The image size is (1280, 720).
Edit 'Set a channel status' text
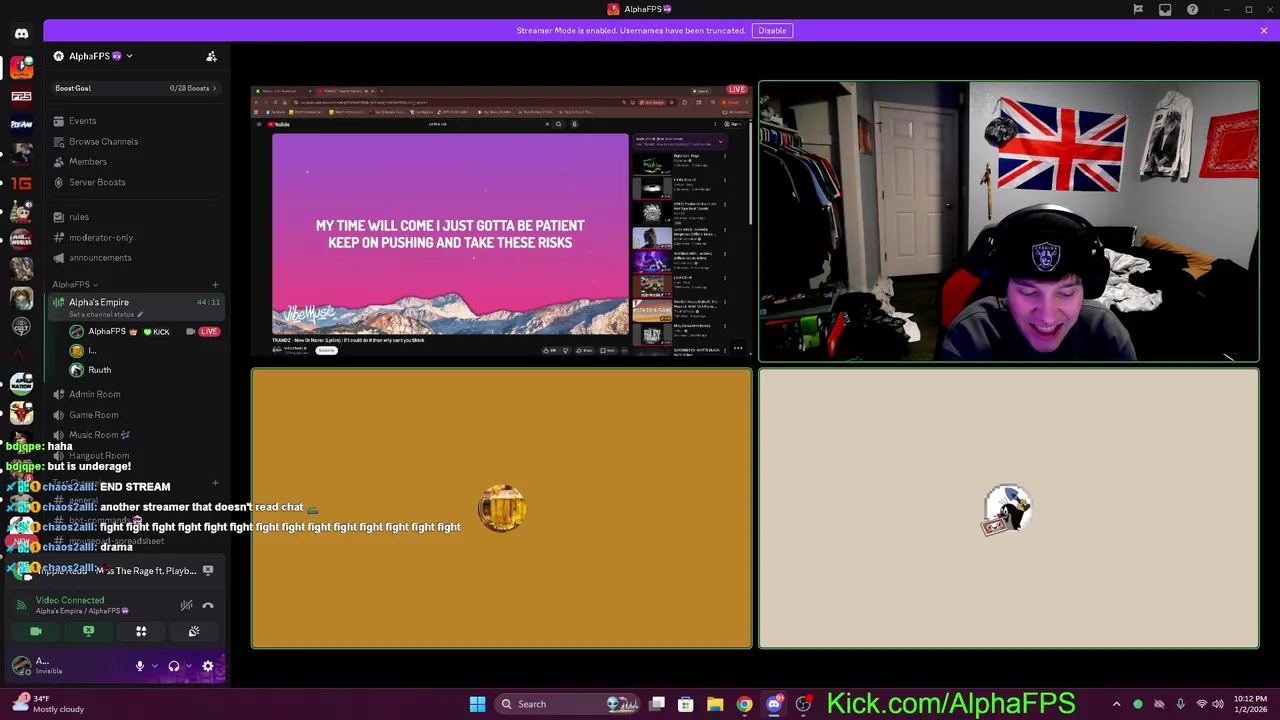(105, 314)
